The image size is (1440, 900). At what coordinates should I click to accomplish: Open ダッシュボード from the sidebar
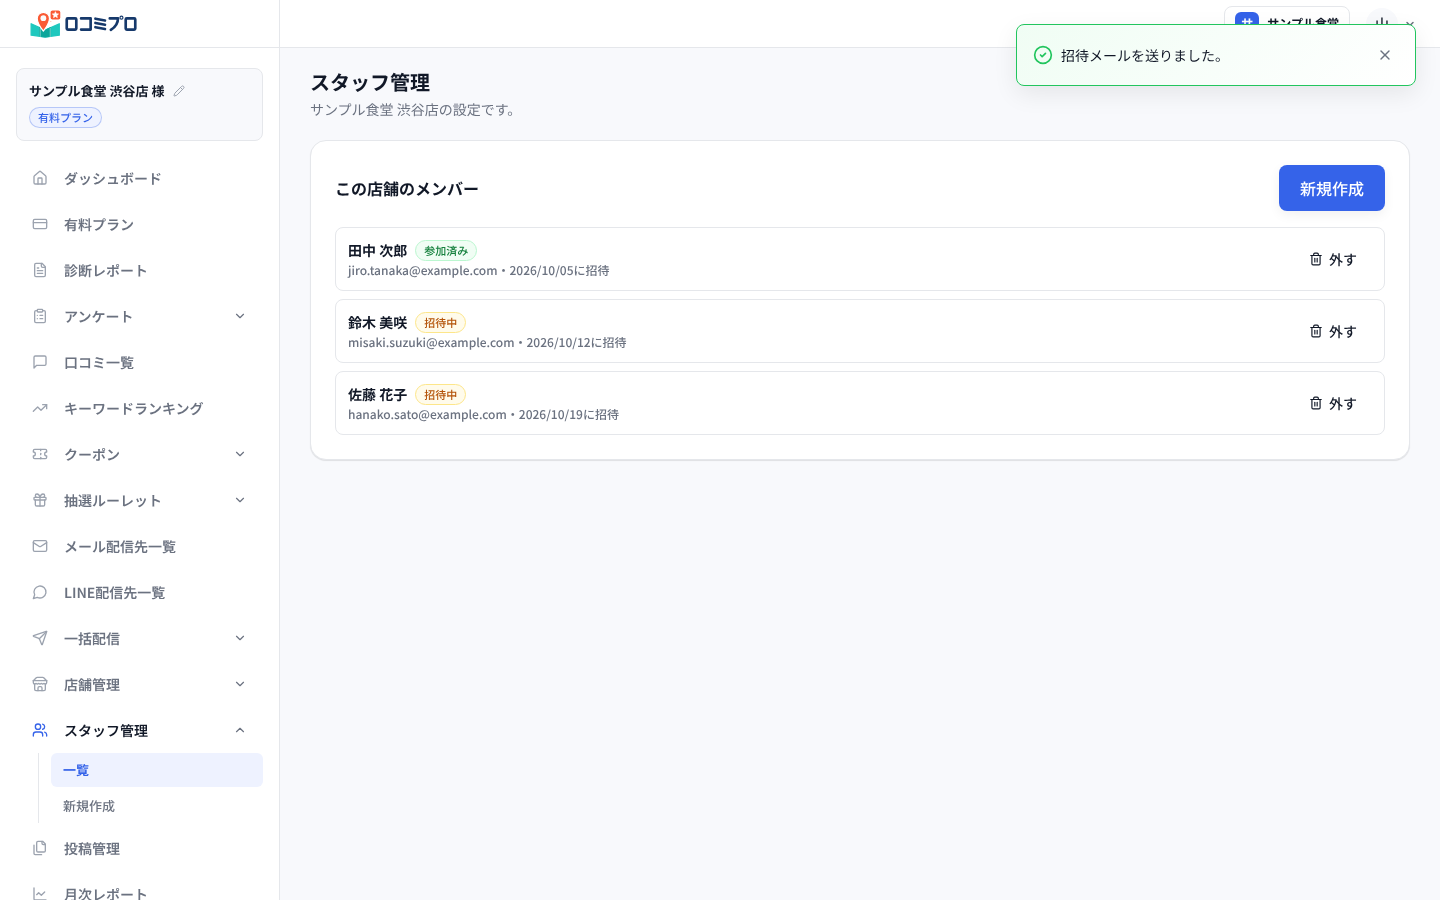[x=139, y=178]
